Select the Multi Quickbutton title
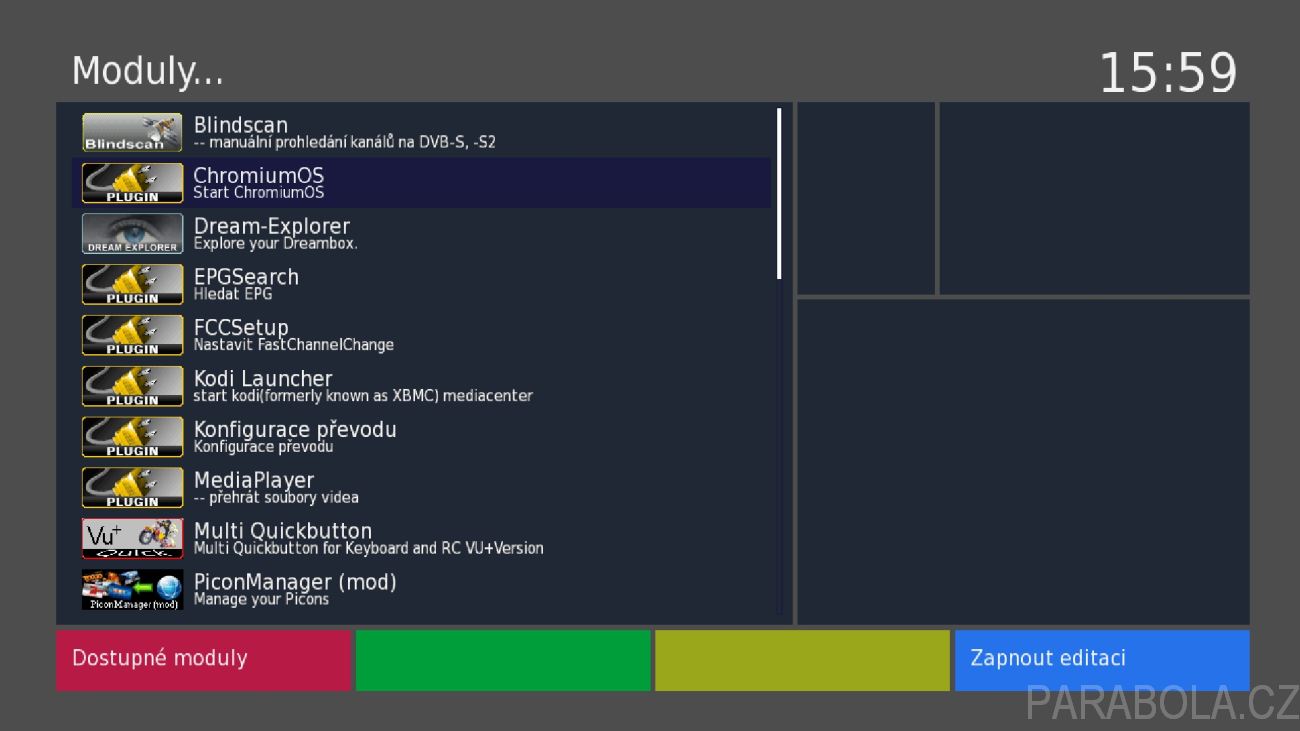This screenshot has width=1300, height=731. 283,531
